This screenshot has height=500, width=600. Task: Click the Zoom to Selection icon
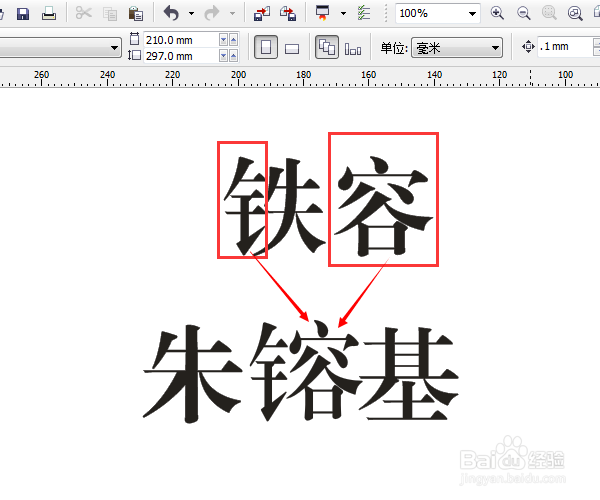click(549, 13)
